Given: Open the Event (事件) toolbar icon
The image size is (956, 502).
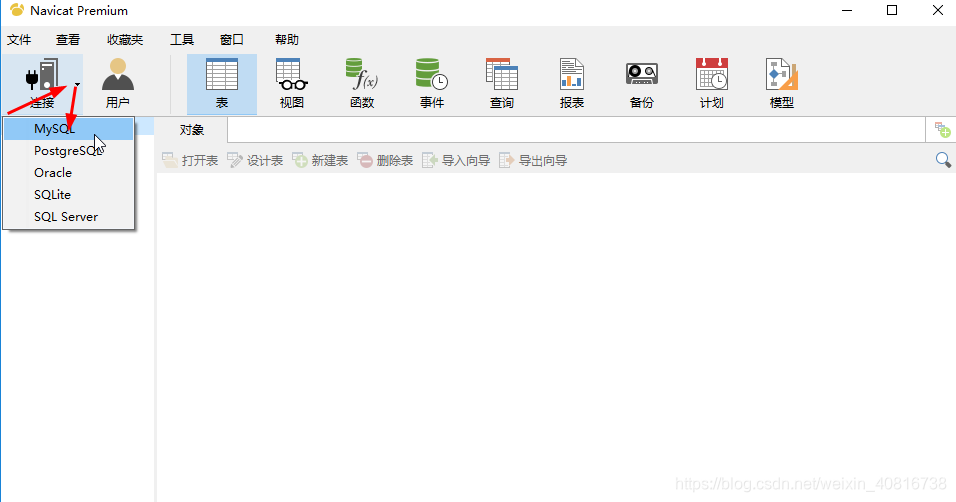Looking at the screenshot, I should click(432, 84).
